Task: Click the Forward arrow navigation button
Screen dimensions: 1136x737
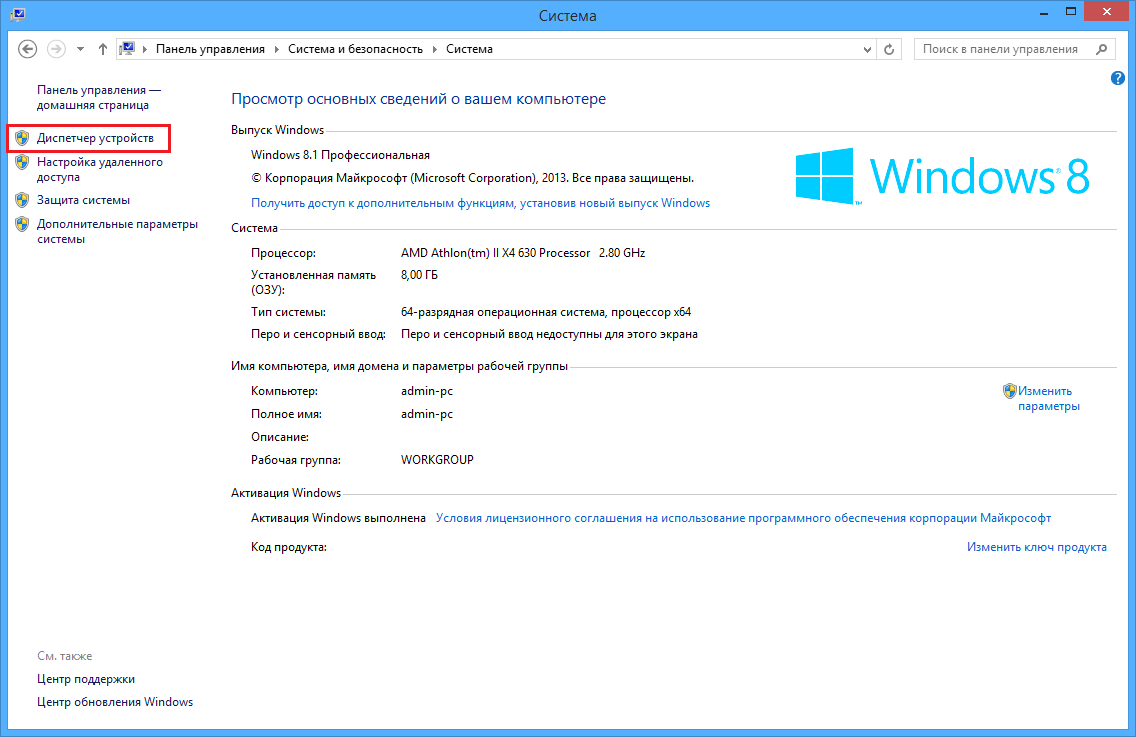Action: (56, 49)
